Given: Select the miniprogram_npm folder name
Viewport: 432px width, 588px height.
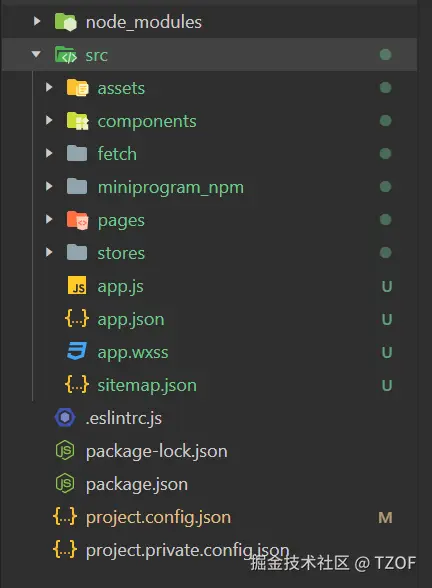Looking at the screenshot, I should pyautogui.click(x=171, y=187).
